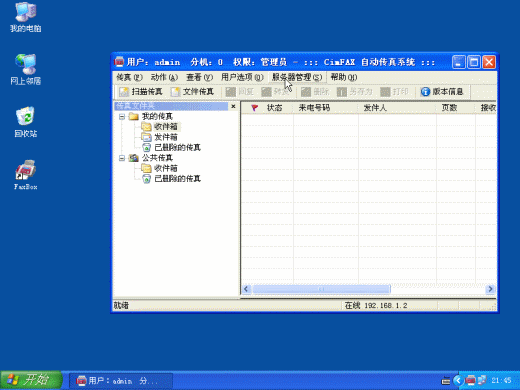Close the 传真文件夹 panel
This screenshot has width=520, height=390.
tap(233, 106)
